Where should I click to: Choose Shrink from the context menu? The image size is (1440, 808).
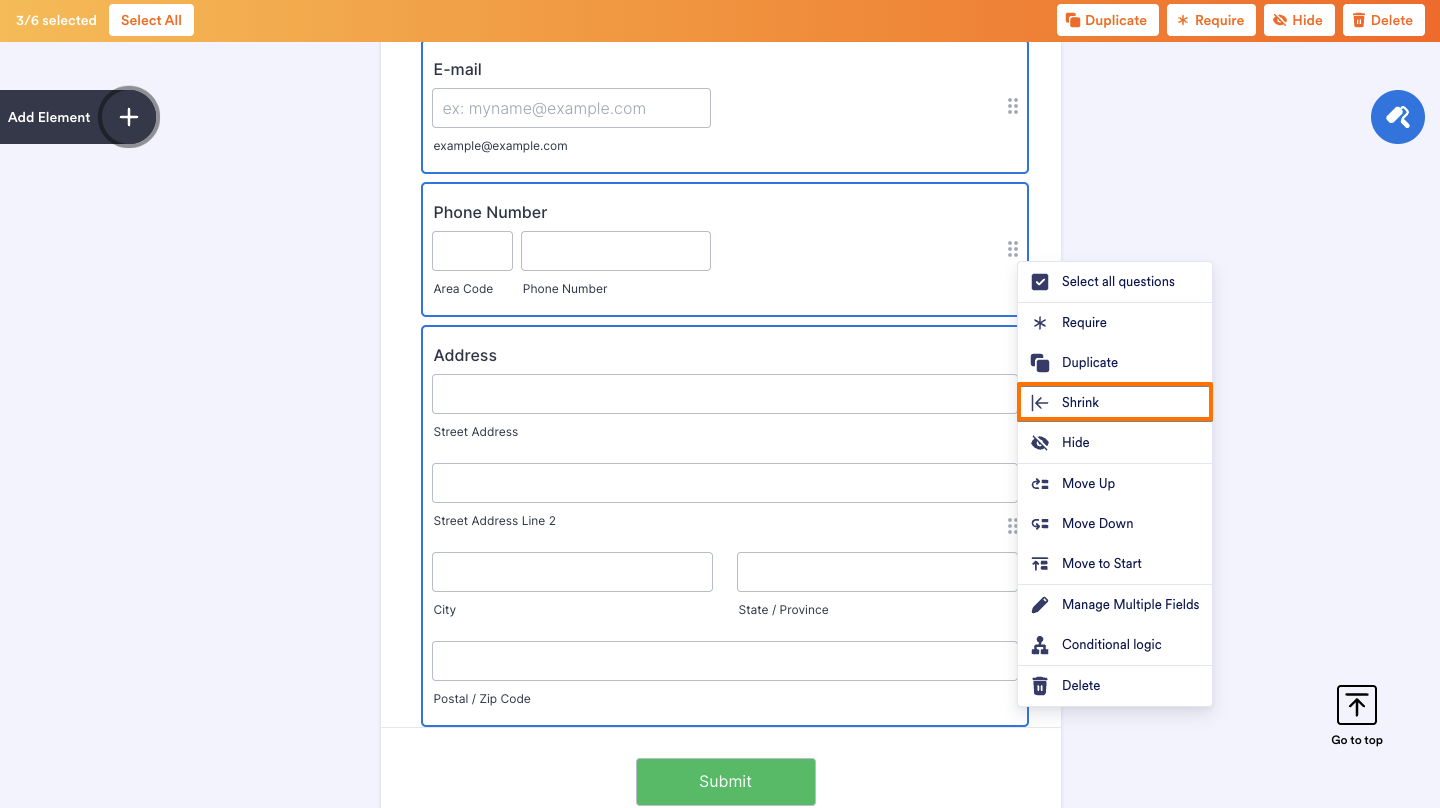(1079, 402)
